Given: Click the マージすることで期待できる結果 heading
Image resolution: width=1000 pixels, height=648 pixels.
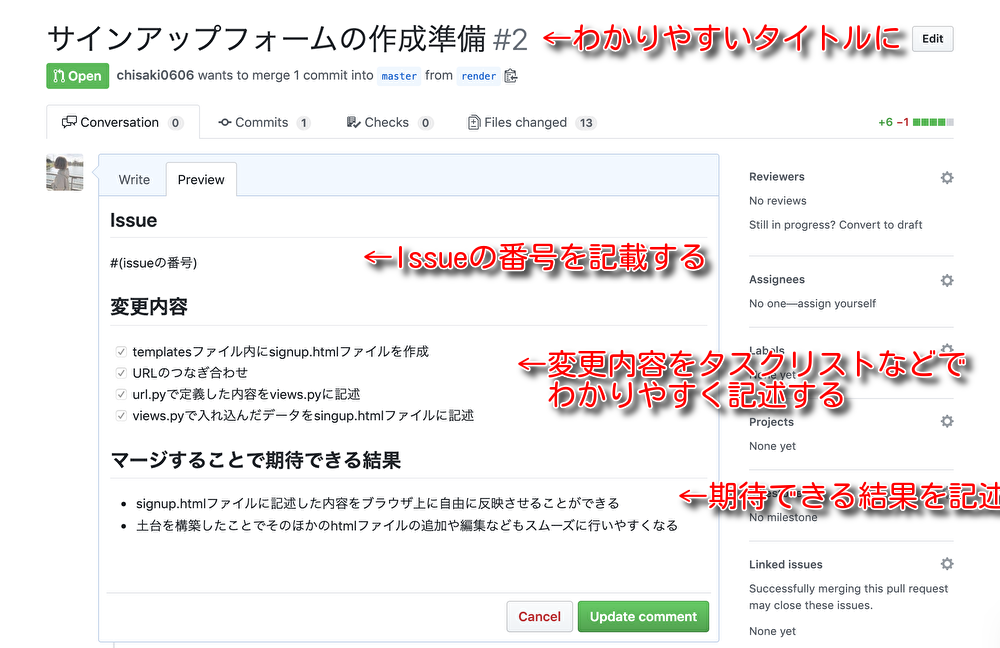Looking at the screenshot, I should pyautogui.click(x=256, y=460).
